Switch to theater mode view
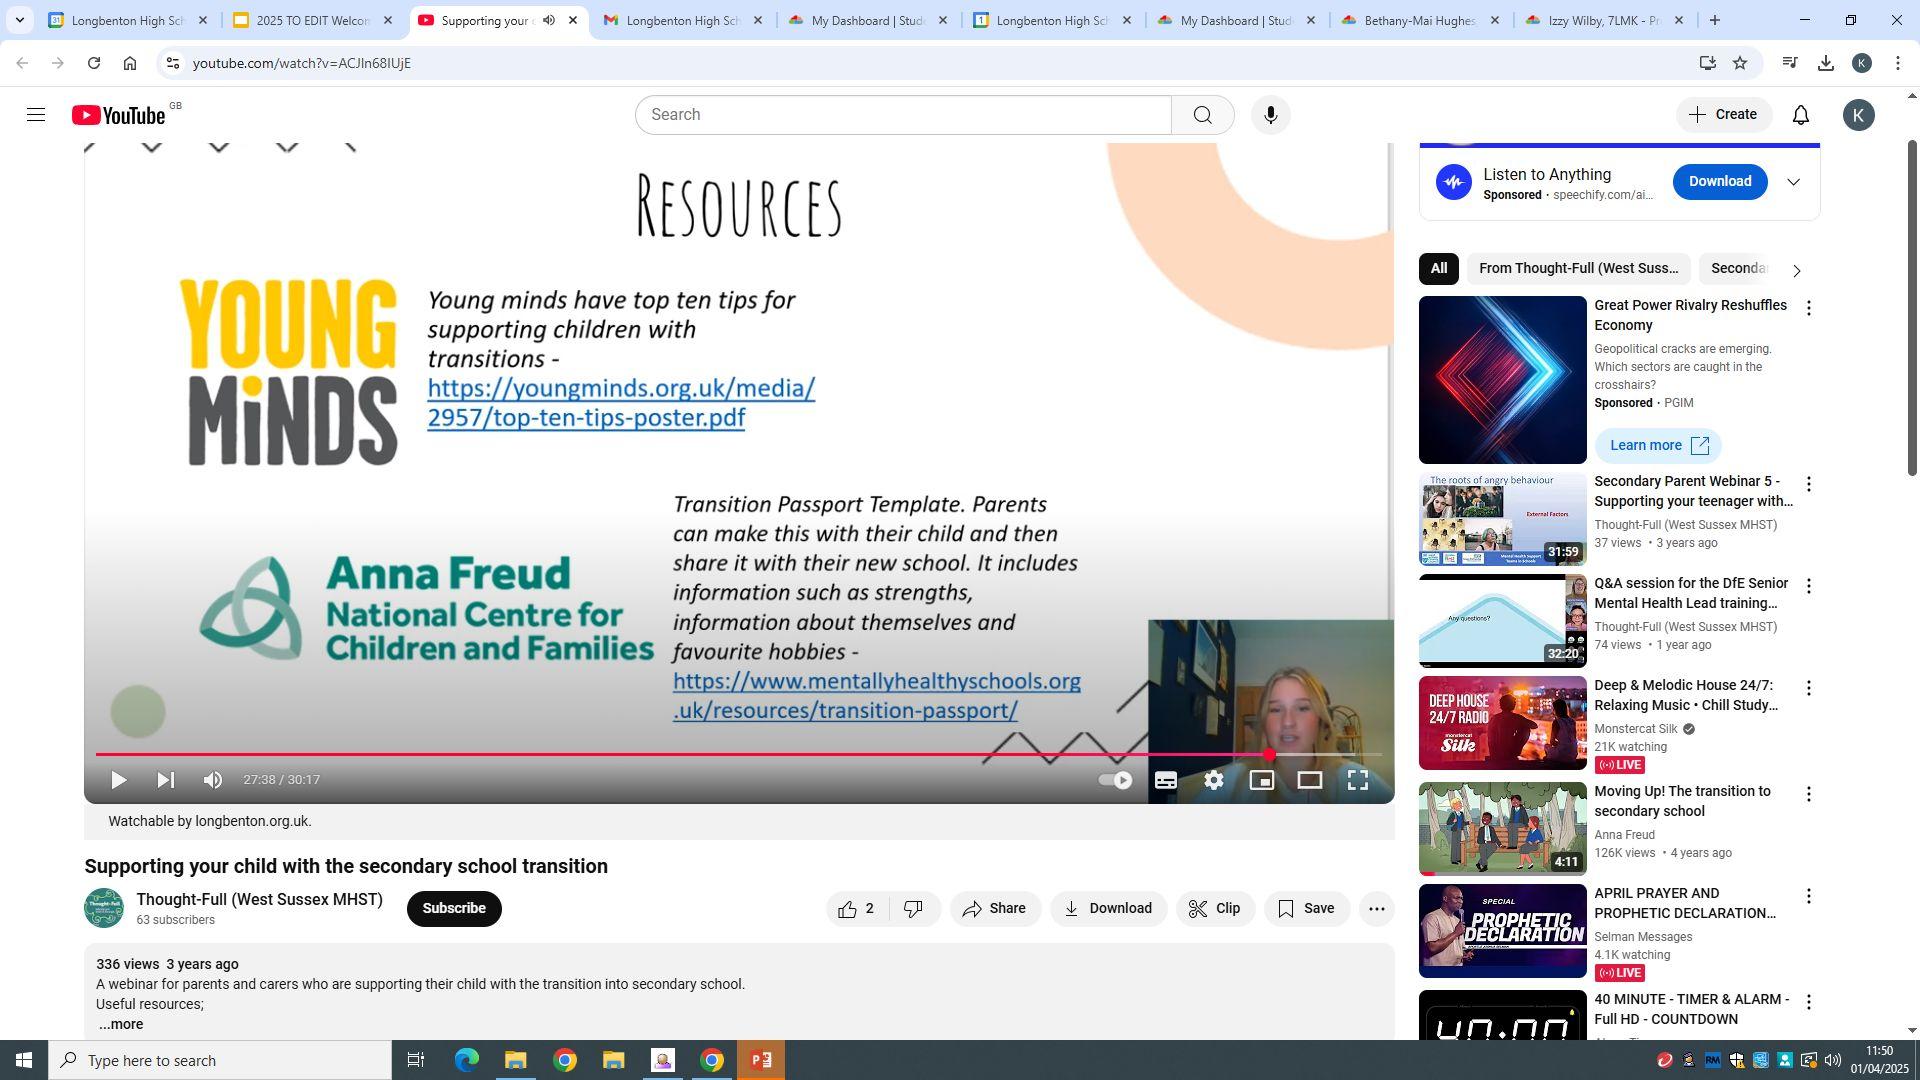Image resolution: width=1920 pixels, height=1080 pixels. [1309, 780]
